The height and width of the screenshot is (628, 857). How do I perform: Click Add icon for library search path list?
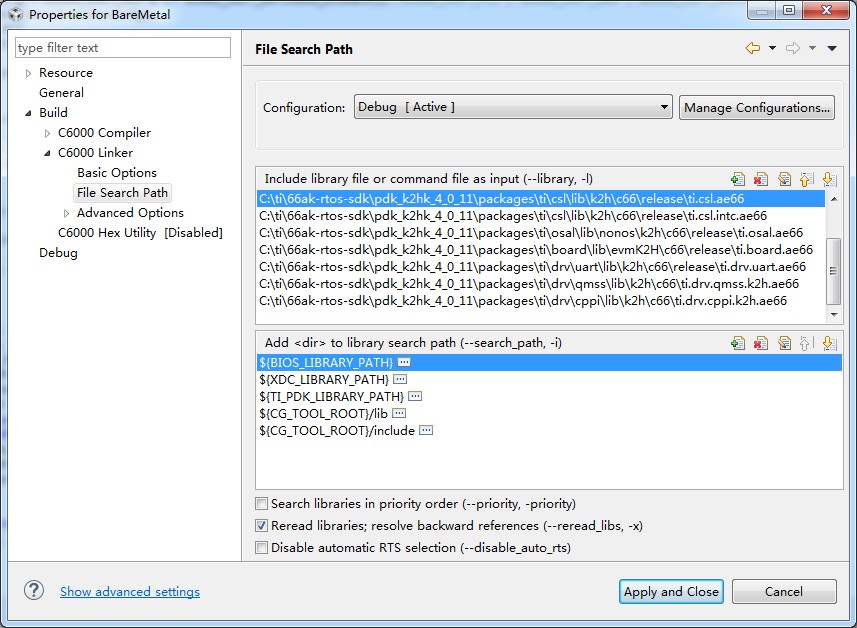pos(738,343)
